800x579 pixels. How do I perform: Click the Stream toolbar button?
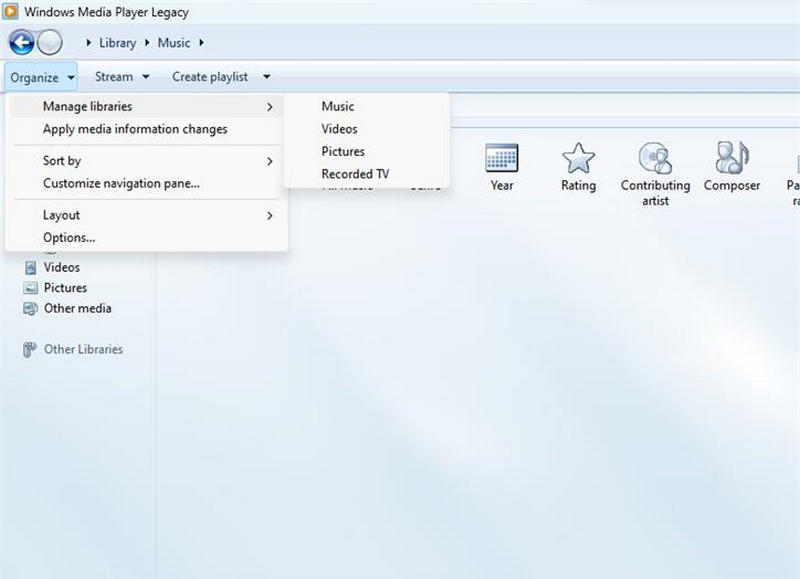coord(122,77)
